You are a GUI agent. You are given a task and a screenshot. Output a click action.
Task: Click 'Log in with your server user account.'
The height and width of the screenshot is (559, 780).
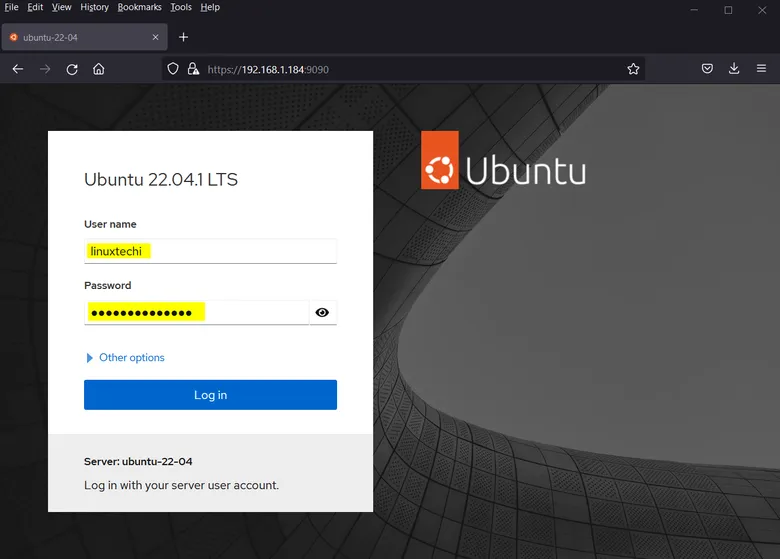[x=182, y=485]
